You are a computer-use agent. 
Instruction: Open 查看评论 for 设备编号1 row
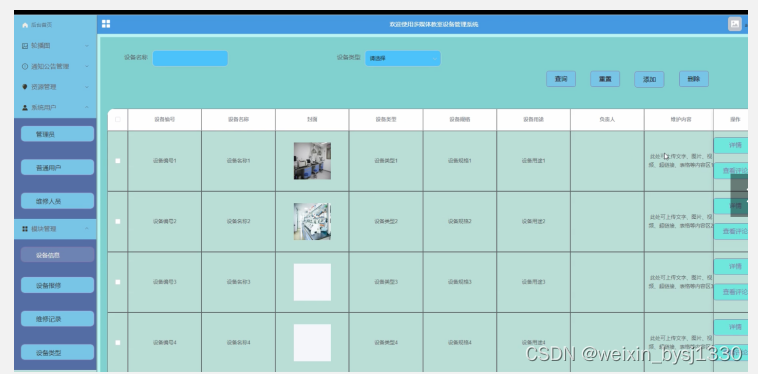pos(731,171)
